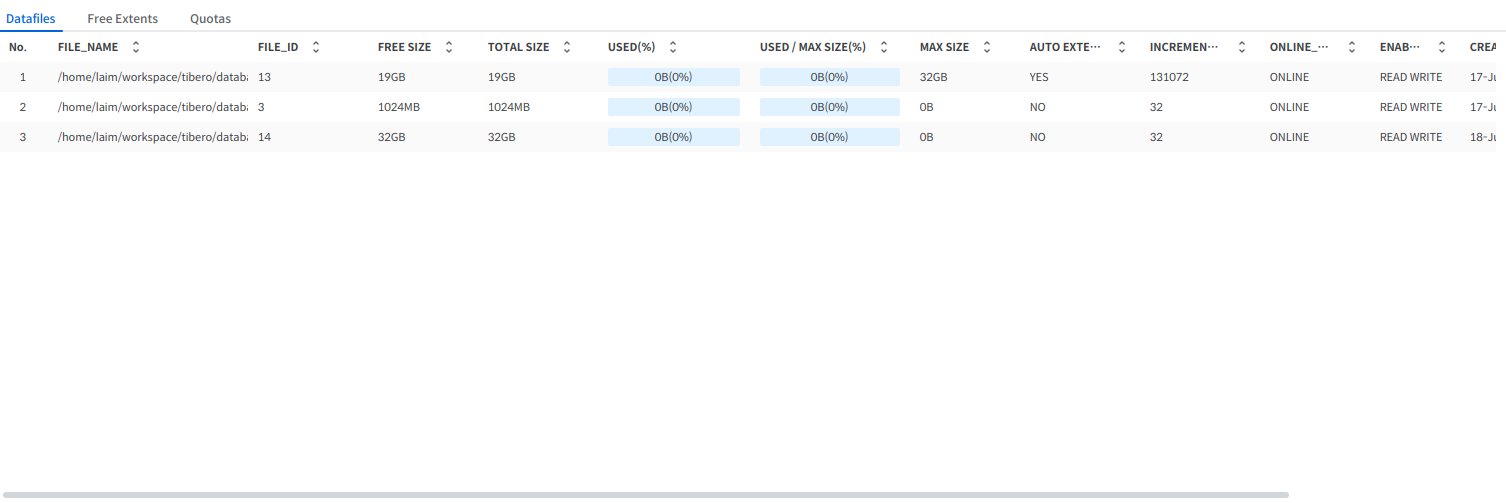Click the FILE_ID sort arrows icon
1506x503 pixels.
316,47
